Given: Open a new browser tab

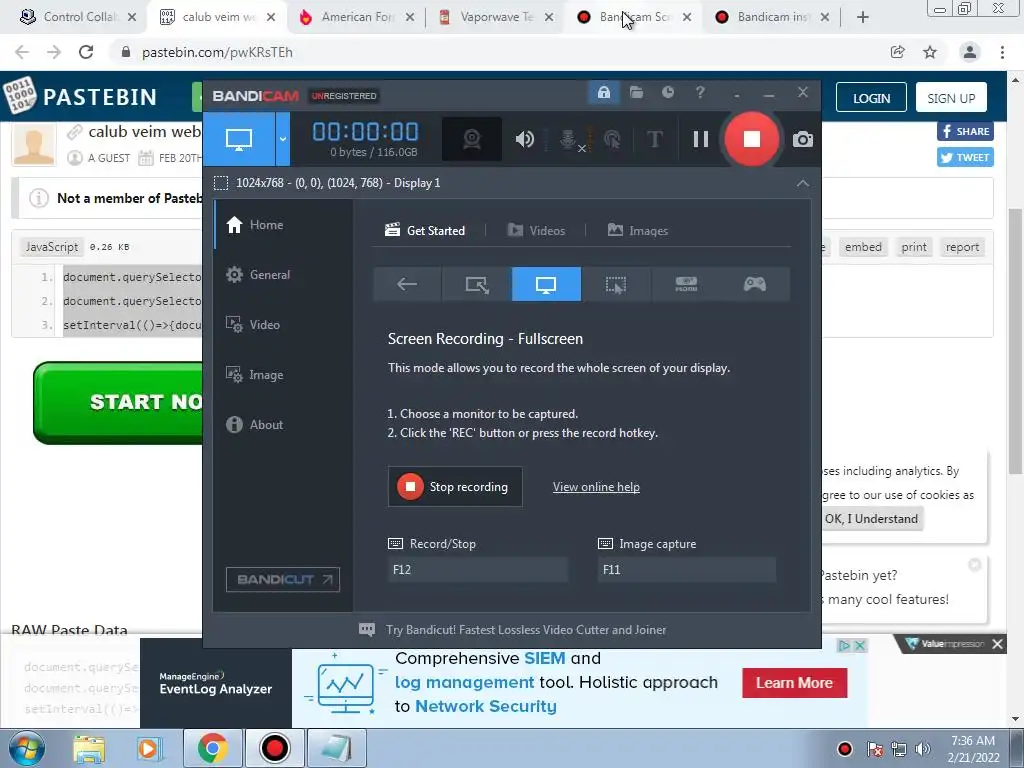Looking at the screenshot, I should coord(863,17).
